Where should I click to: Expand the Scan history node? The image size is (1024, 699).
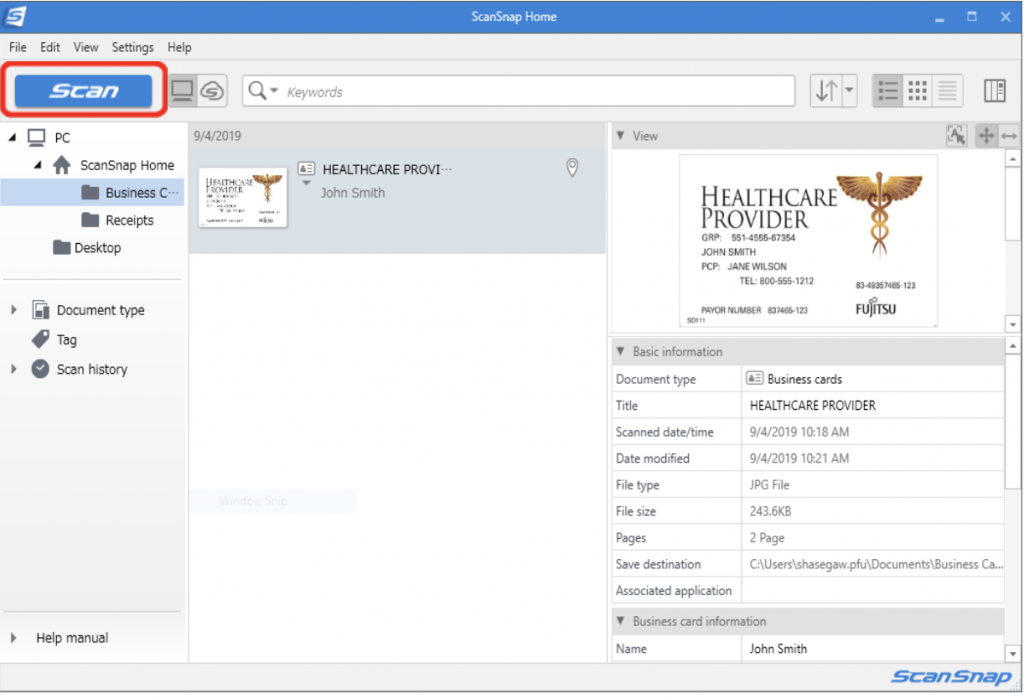pos(13,369)
